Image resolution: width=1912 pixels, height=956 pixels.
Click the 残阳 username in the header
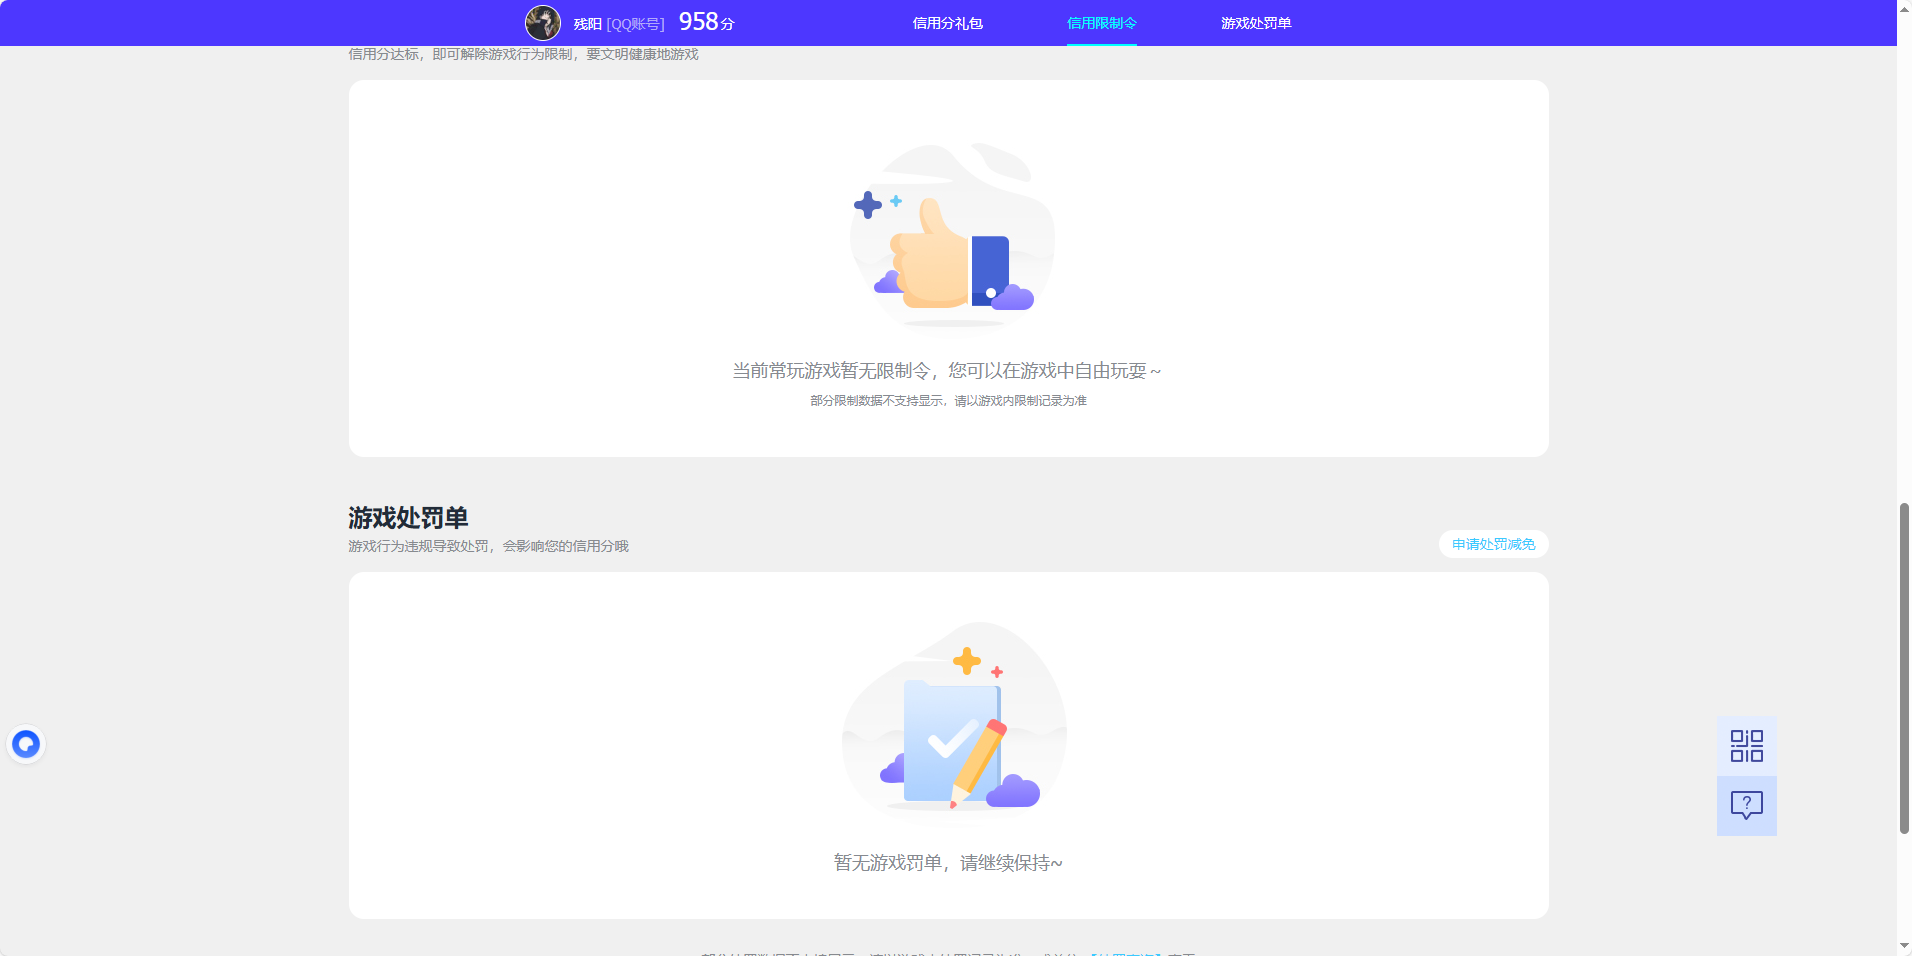click(587, 24)
